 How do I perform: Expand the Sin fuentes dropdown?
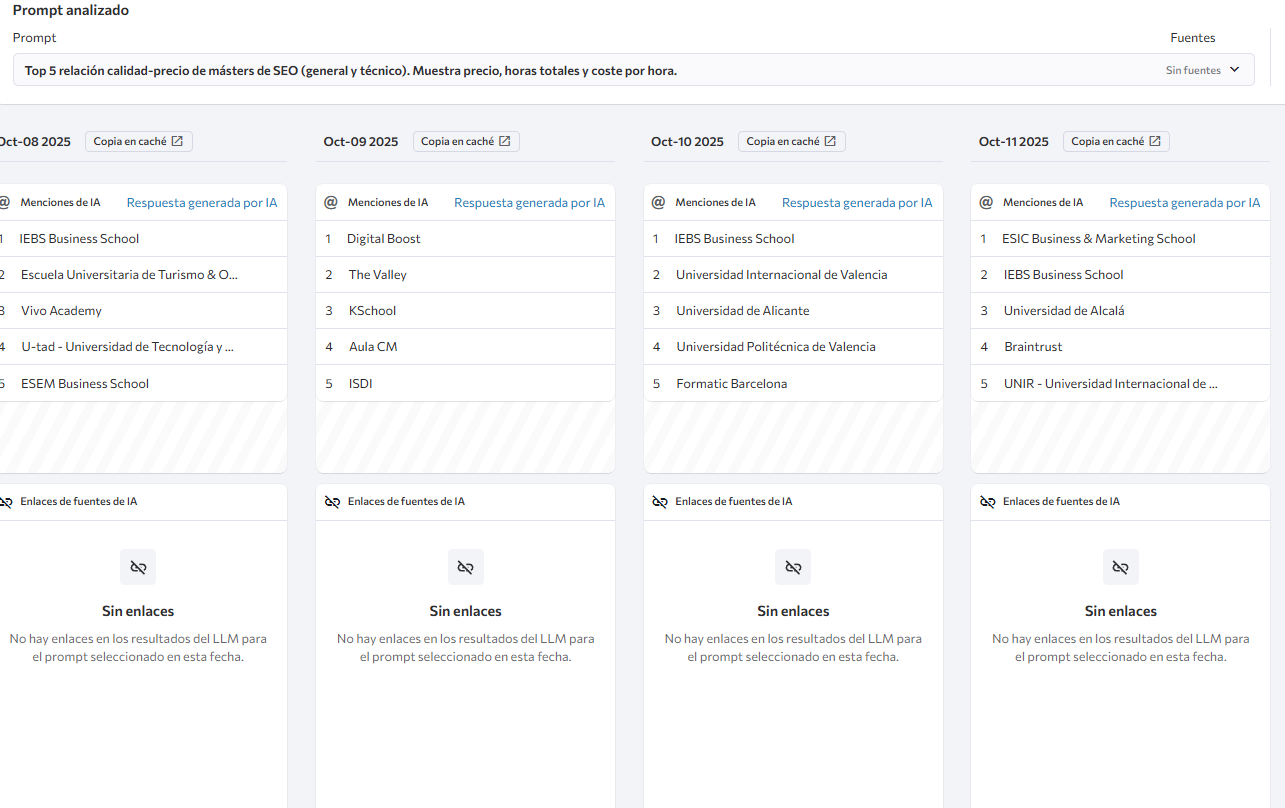(x=1203, y=70)
